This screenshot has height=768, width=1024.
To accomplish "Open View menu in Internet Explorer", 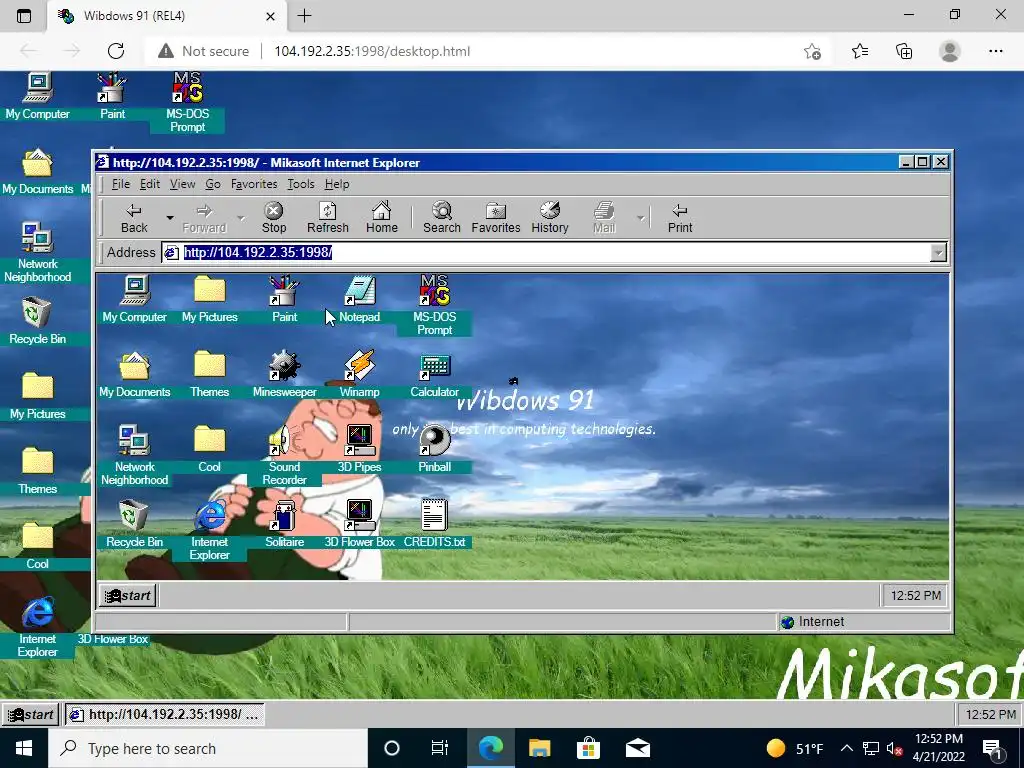I will tap(182, 184).
